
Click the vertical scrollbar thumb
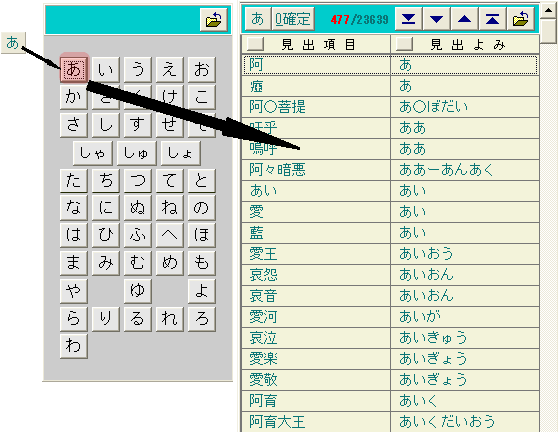549,31
